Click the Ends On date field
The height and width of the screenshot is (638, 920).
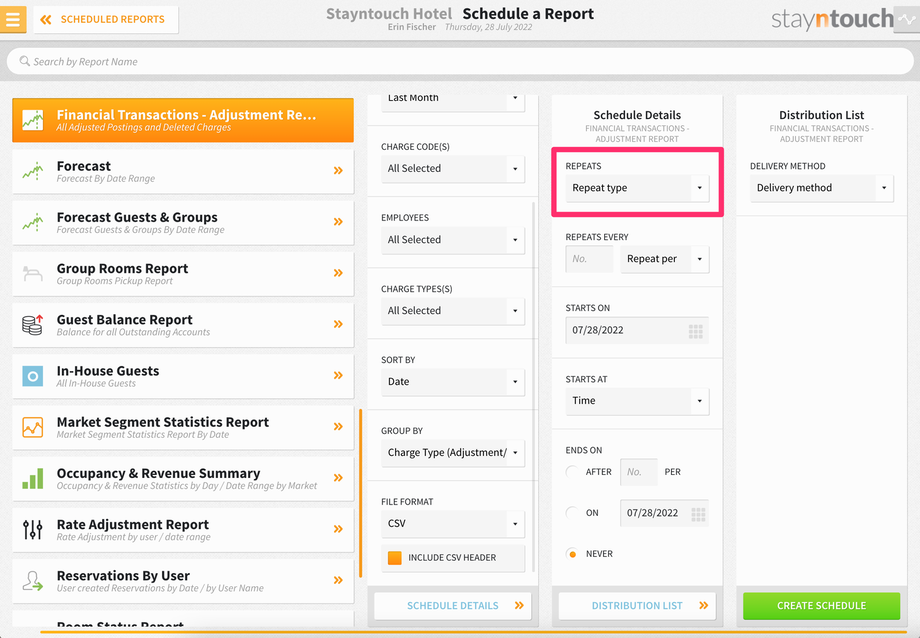click(x=664, y=513)
